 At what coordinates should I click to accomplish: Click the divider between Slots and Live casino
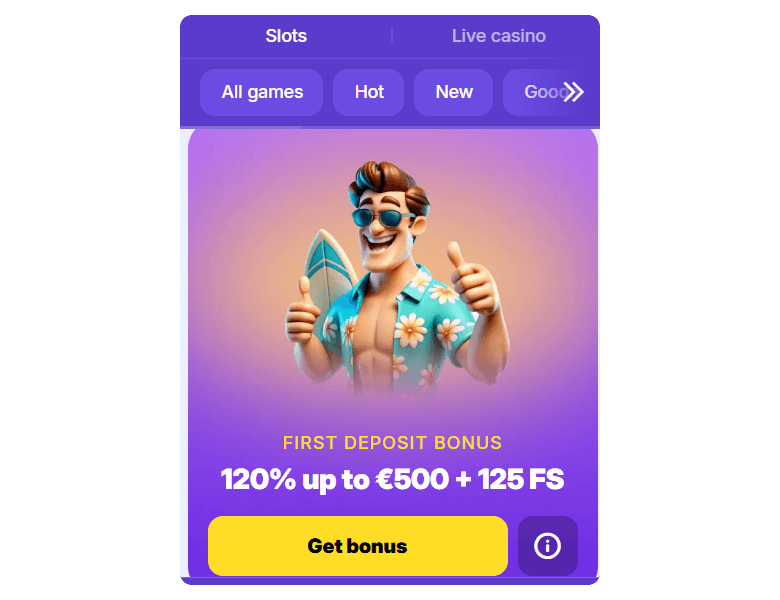tap(392, 36)
